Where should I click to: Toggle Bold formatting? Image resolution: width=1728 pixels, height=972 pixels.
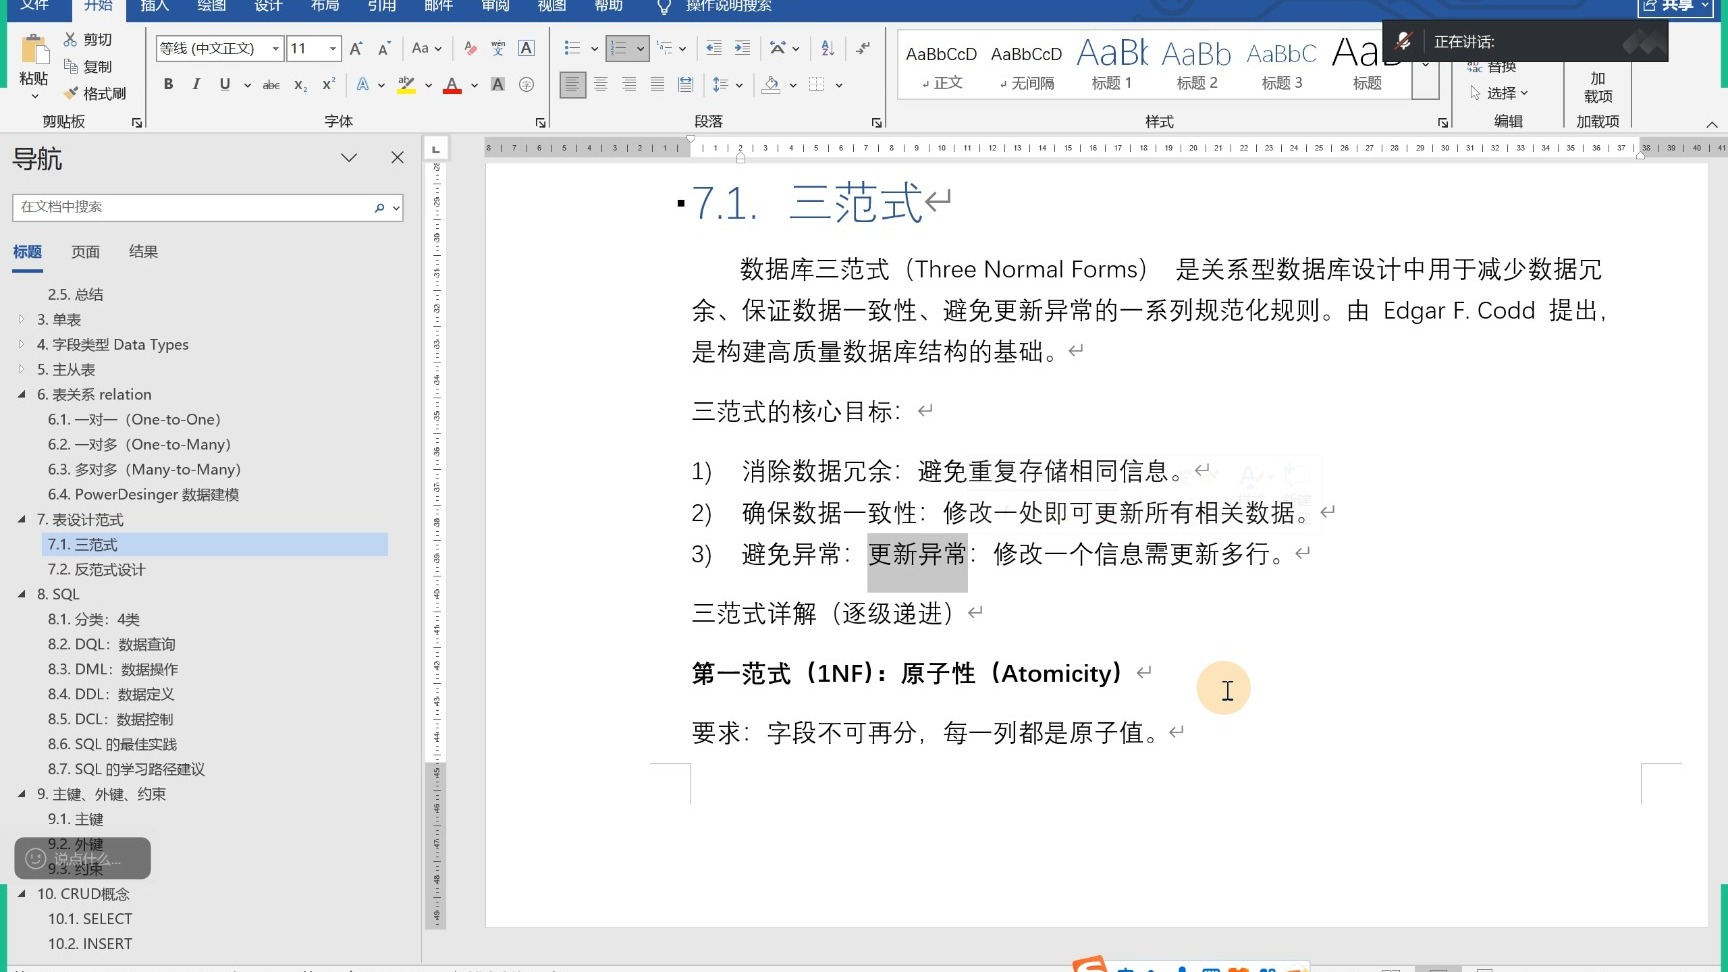point(168,85)
